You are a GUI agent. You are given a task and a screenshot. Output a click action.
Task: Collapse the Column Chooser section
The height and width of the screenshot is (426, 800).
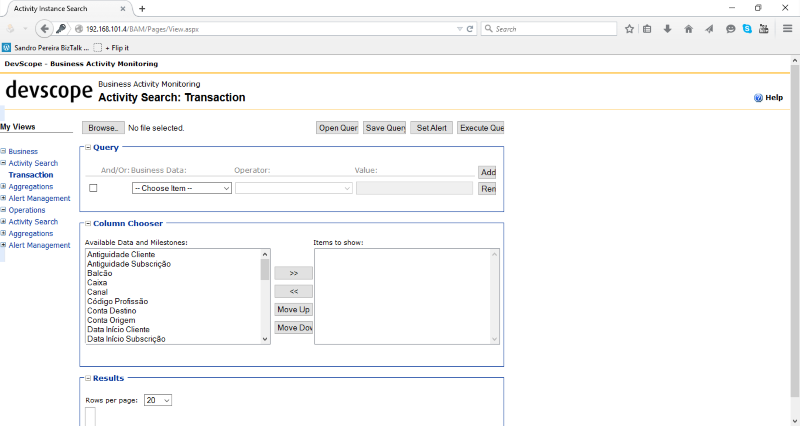pos(86,224)
